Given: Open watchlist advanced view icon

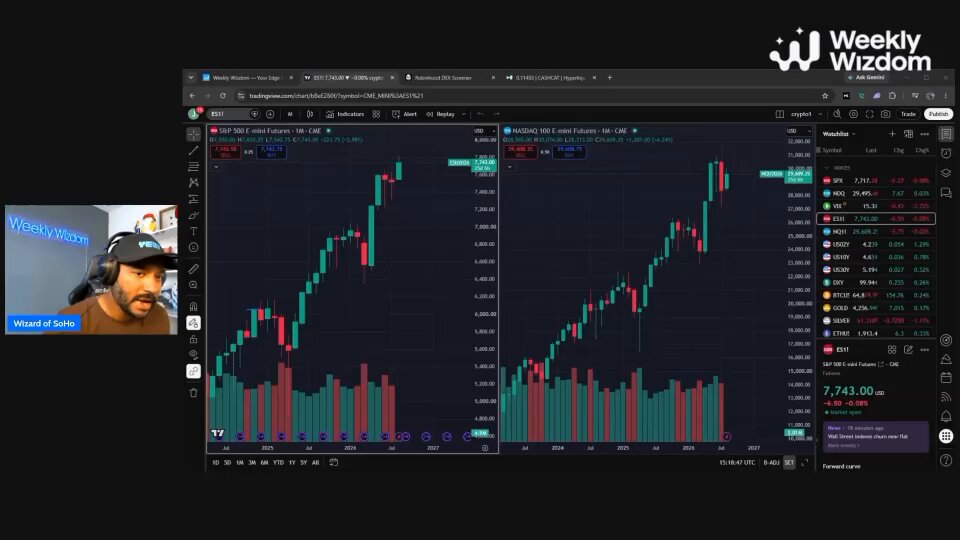Looking at the screenshot, I should pos(909,133).
